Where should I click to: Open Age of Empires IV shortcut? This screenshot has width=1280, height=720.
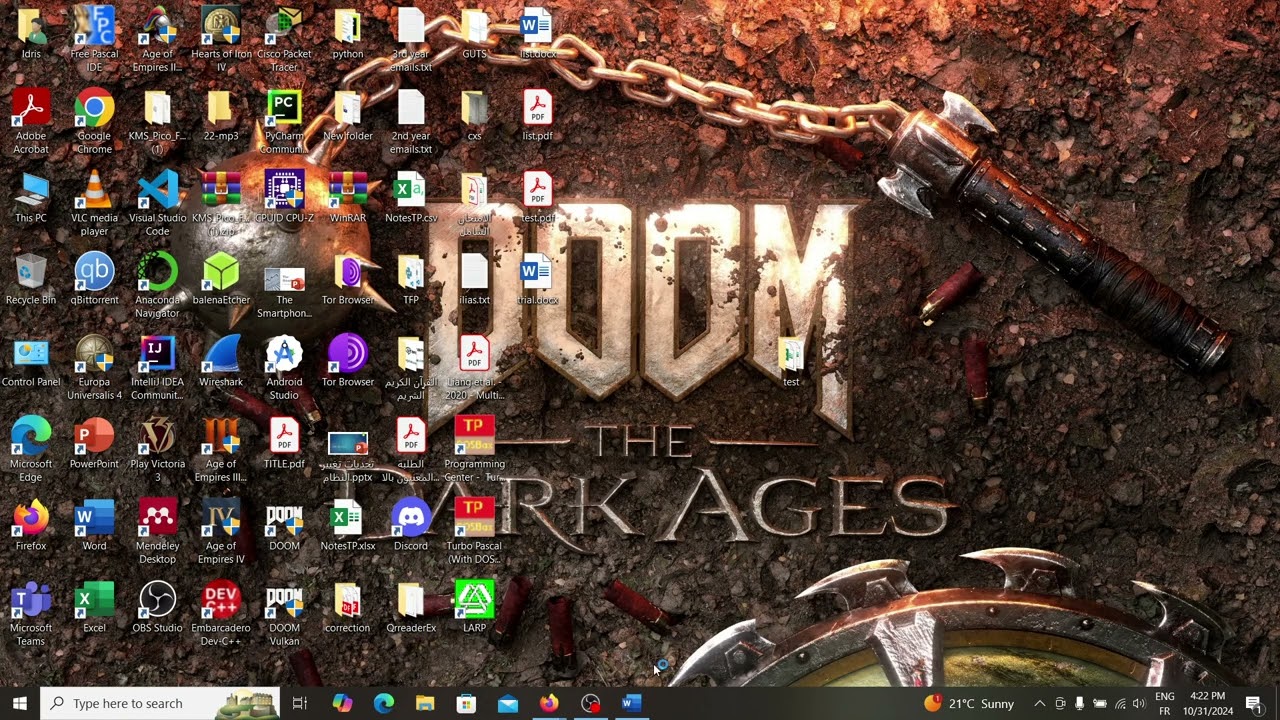[221, 531]
